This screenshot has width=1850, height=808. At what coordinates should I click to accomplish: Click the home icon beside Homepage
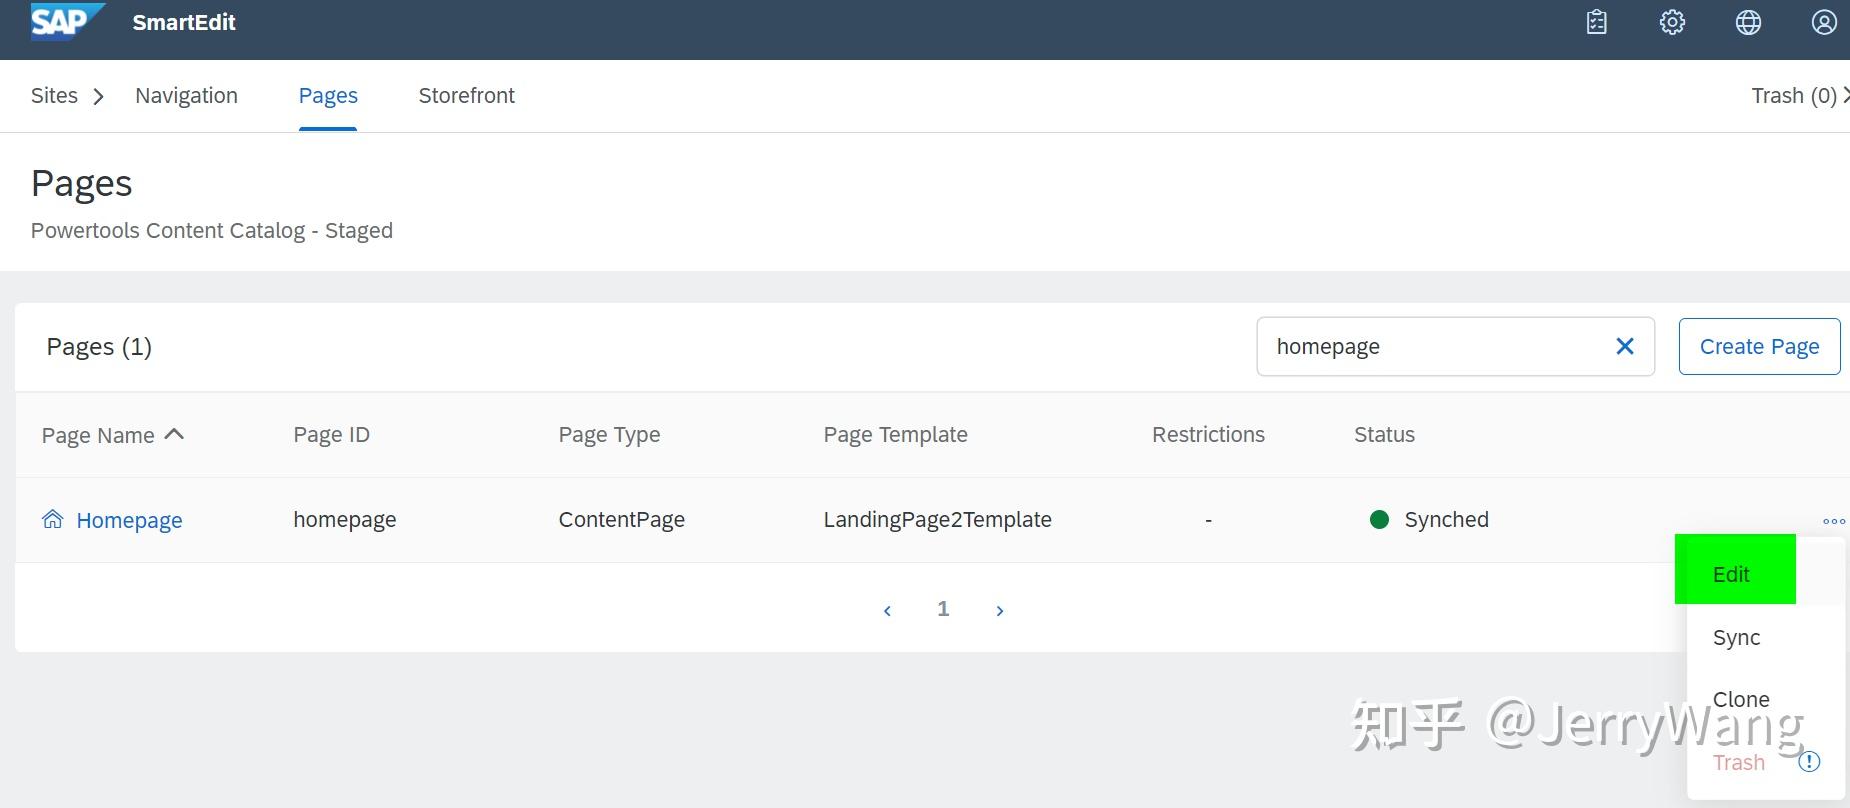tap(53, 519)
